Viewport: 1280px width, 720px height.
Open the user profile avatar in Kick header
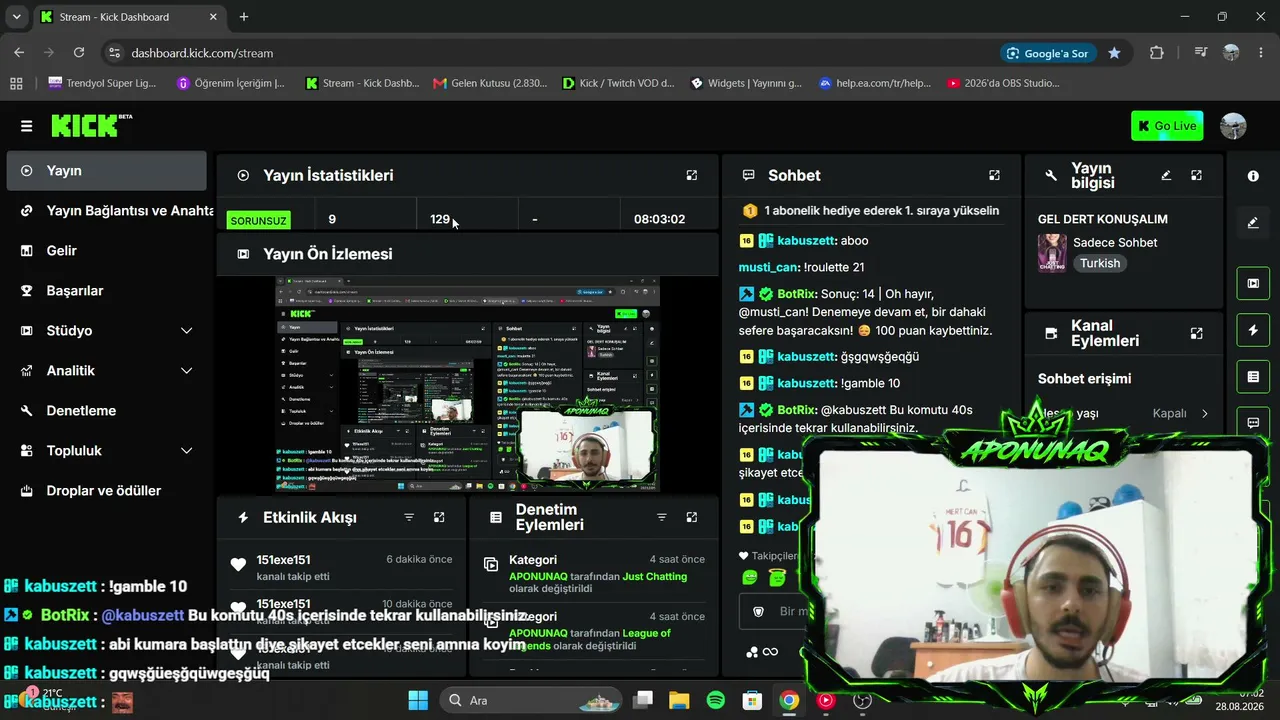click(1233, 126)
